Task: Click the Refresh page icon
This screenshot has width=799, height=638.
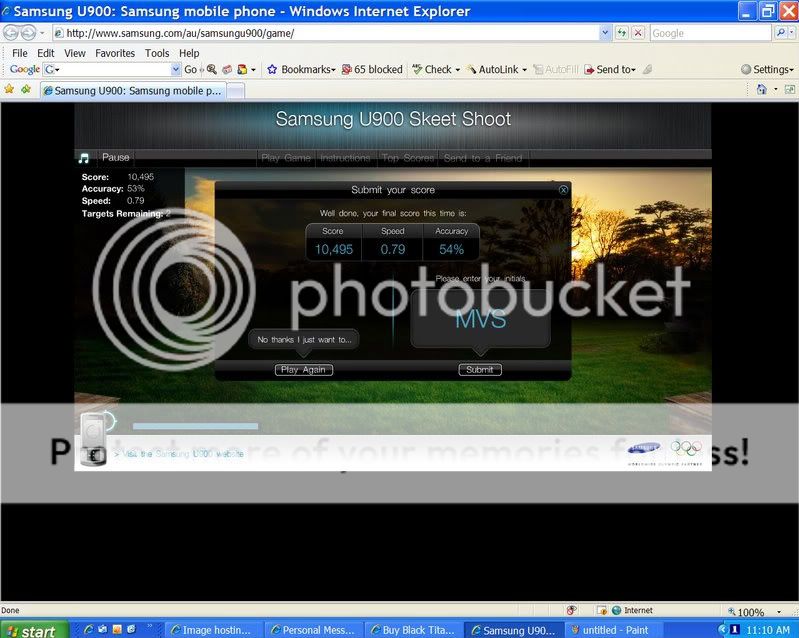Action: (x=622, y=33)
